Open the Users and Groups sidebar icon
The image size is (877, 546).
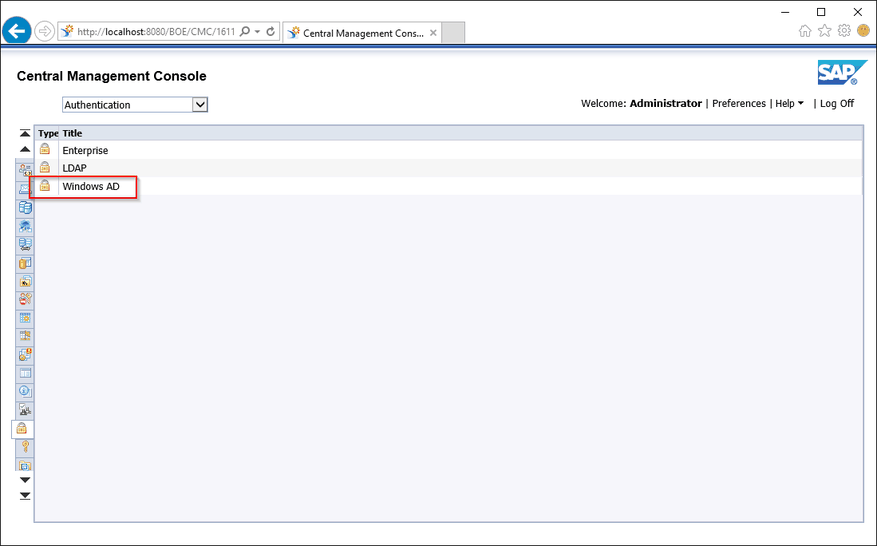pyautogui.click(x=25, y=170)
